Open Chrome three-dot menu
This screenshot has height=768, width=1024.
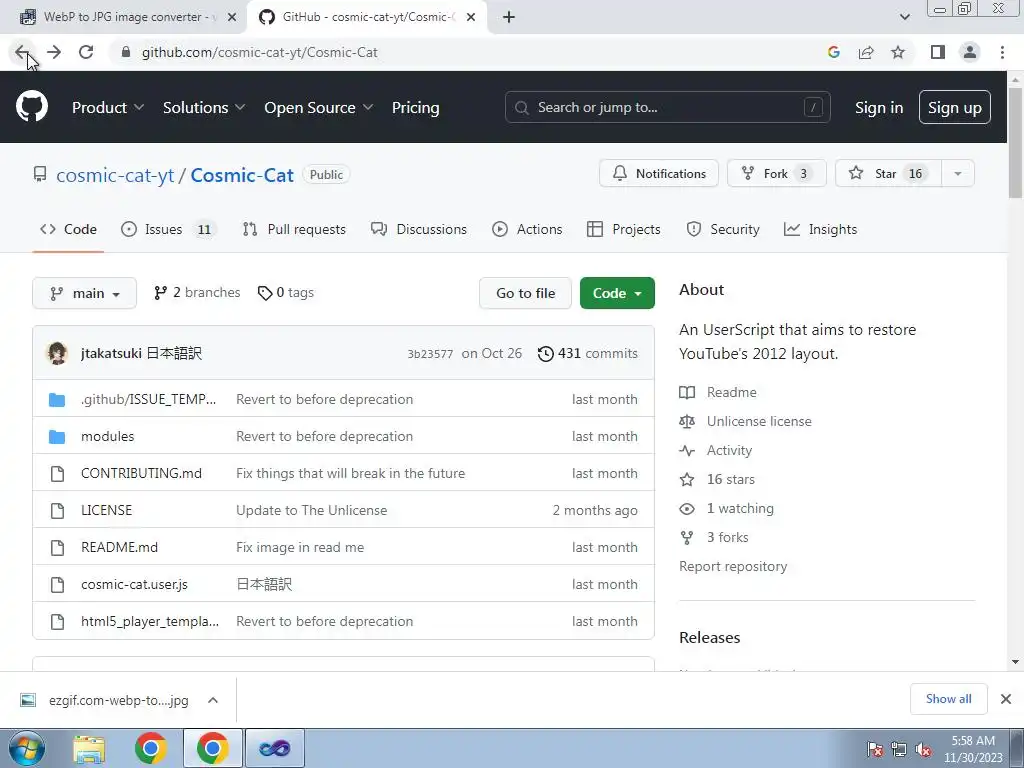1002,52
